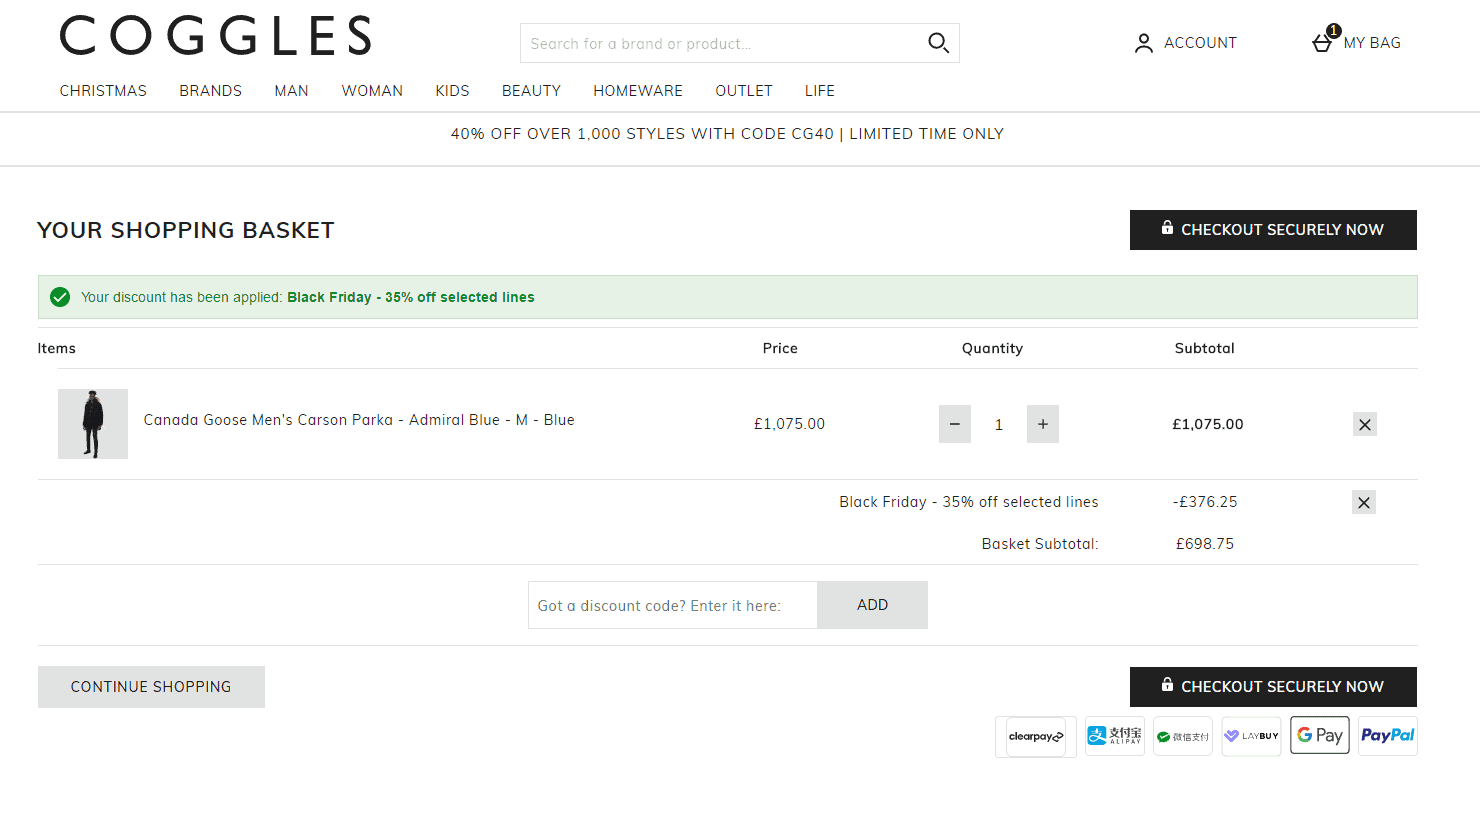
Task: Open the Kids menu
Action: pos(453,91)
